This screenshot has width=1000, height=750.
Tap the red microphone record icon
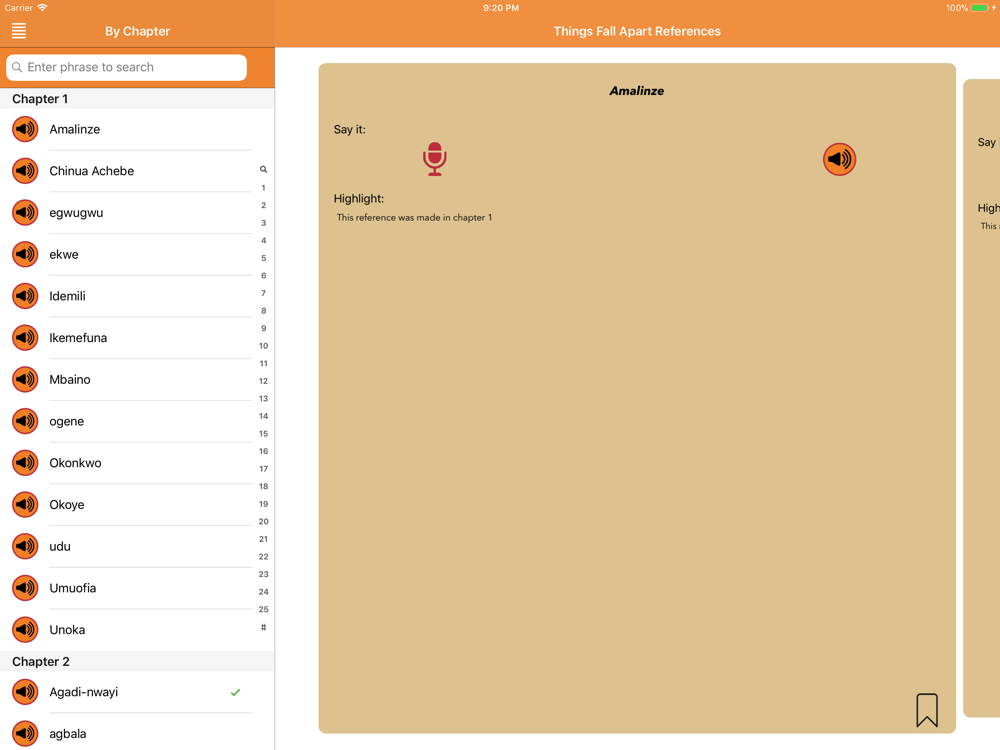(434, 159)
